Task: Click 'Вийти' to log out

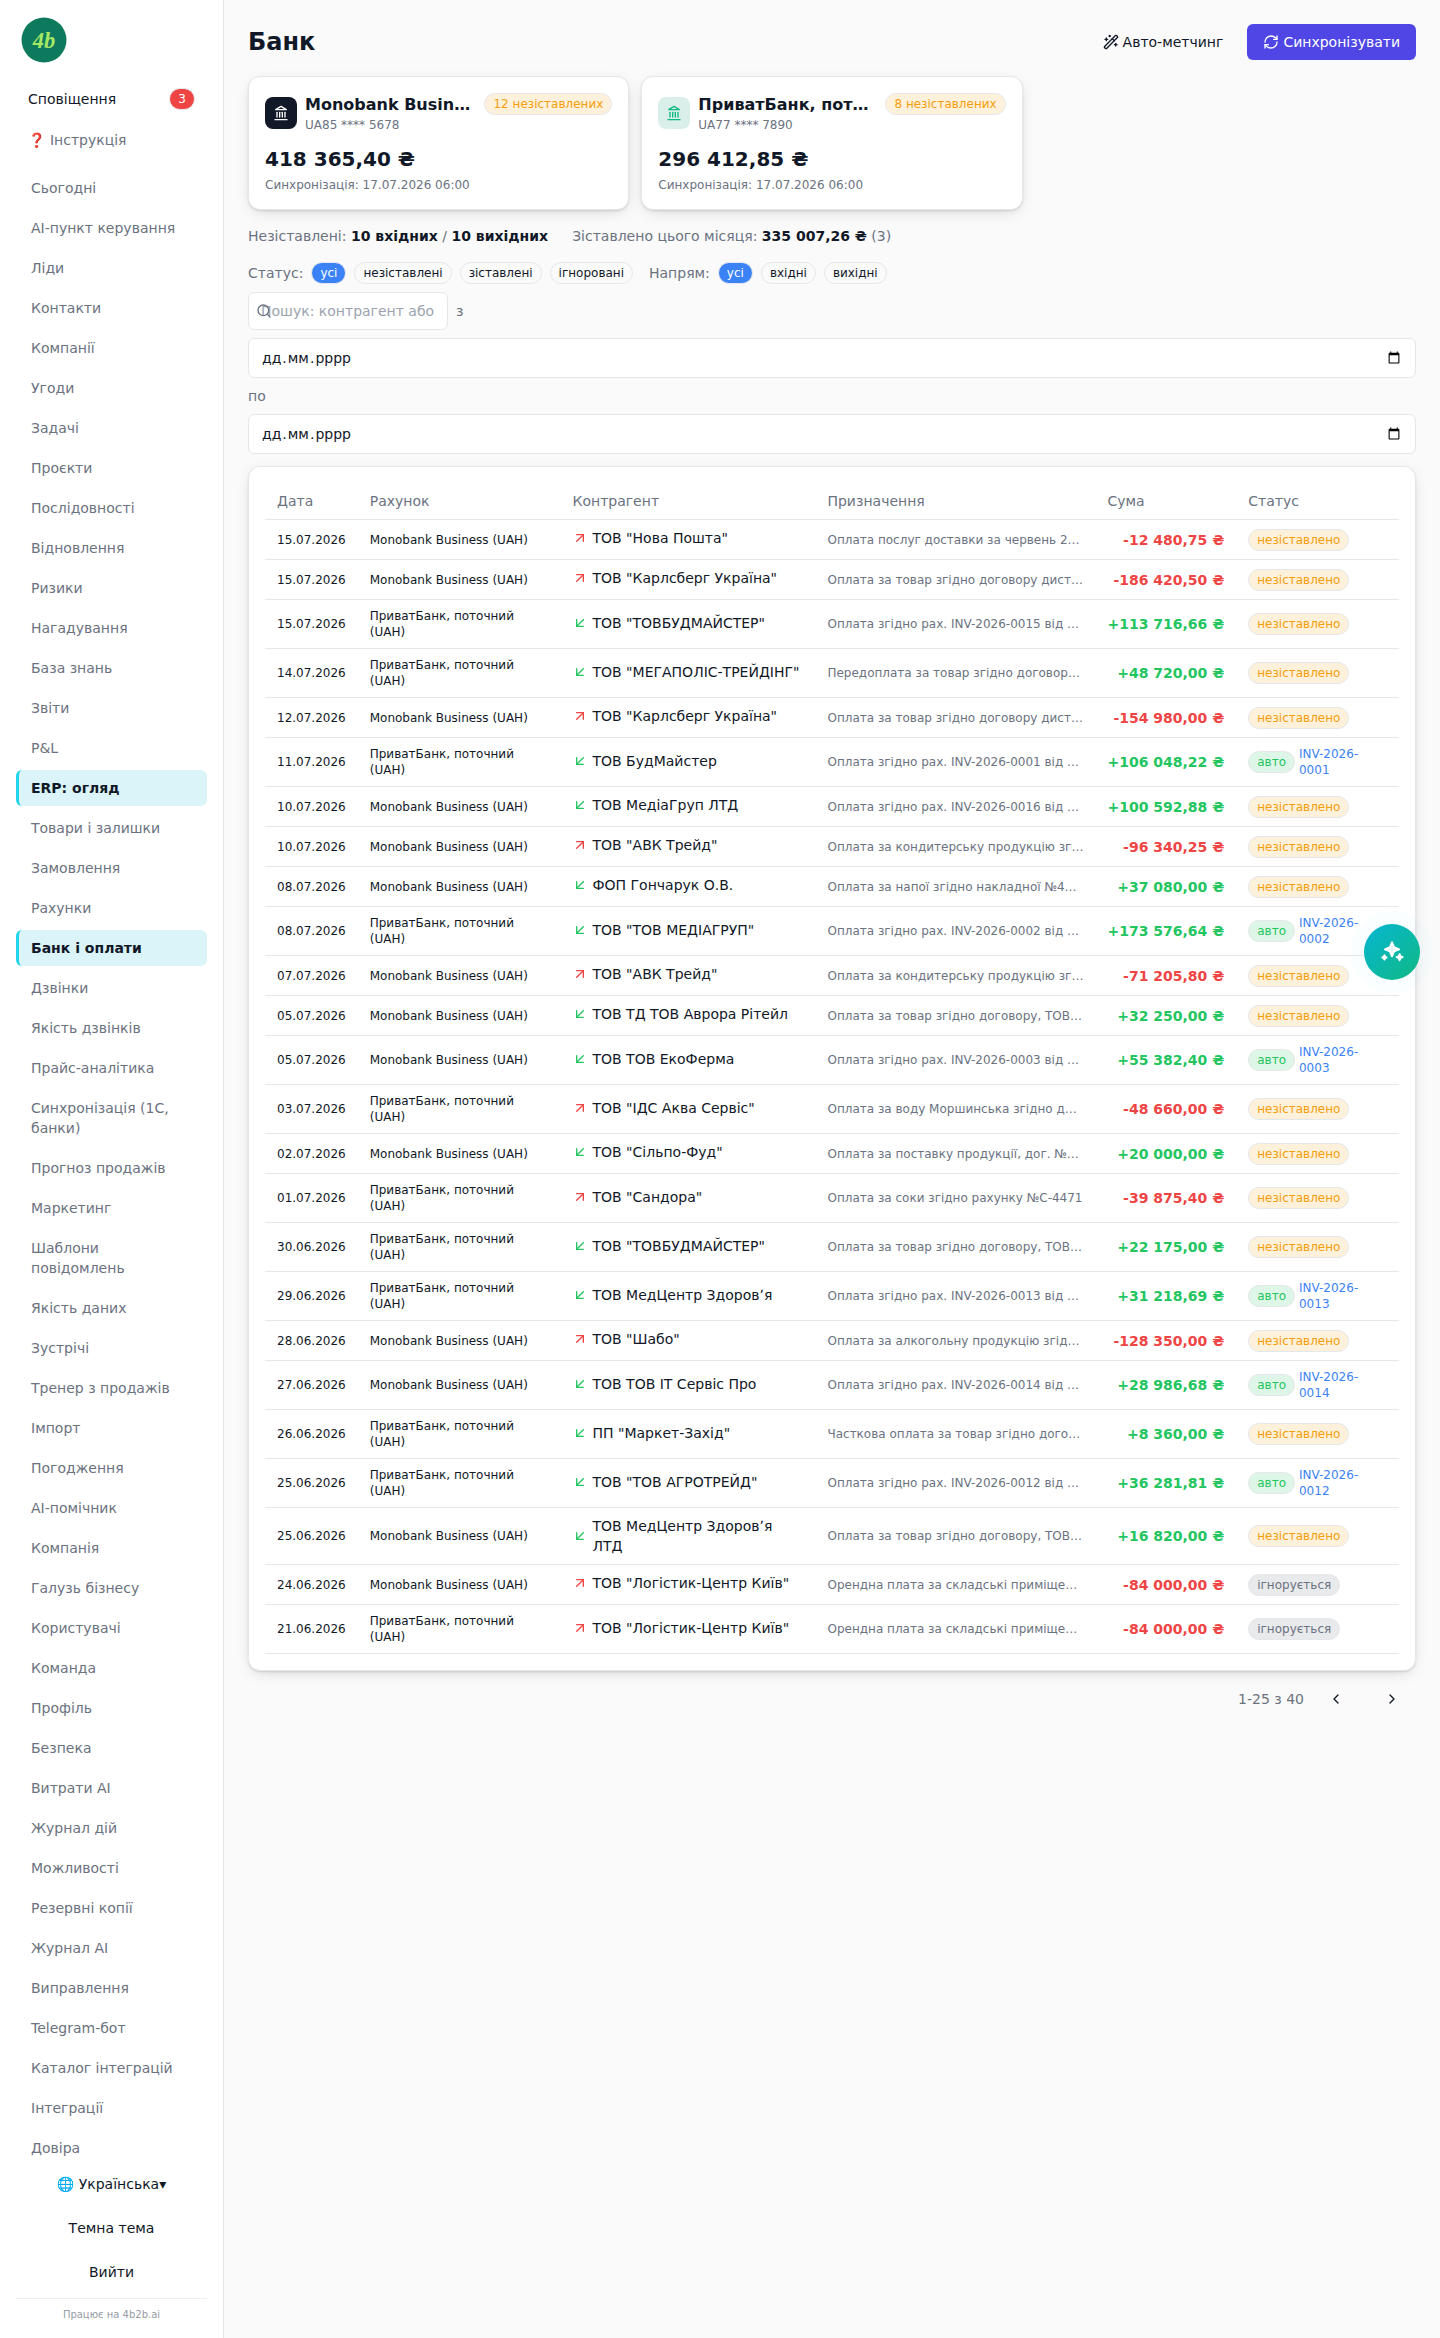Action: [111, 2272]
